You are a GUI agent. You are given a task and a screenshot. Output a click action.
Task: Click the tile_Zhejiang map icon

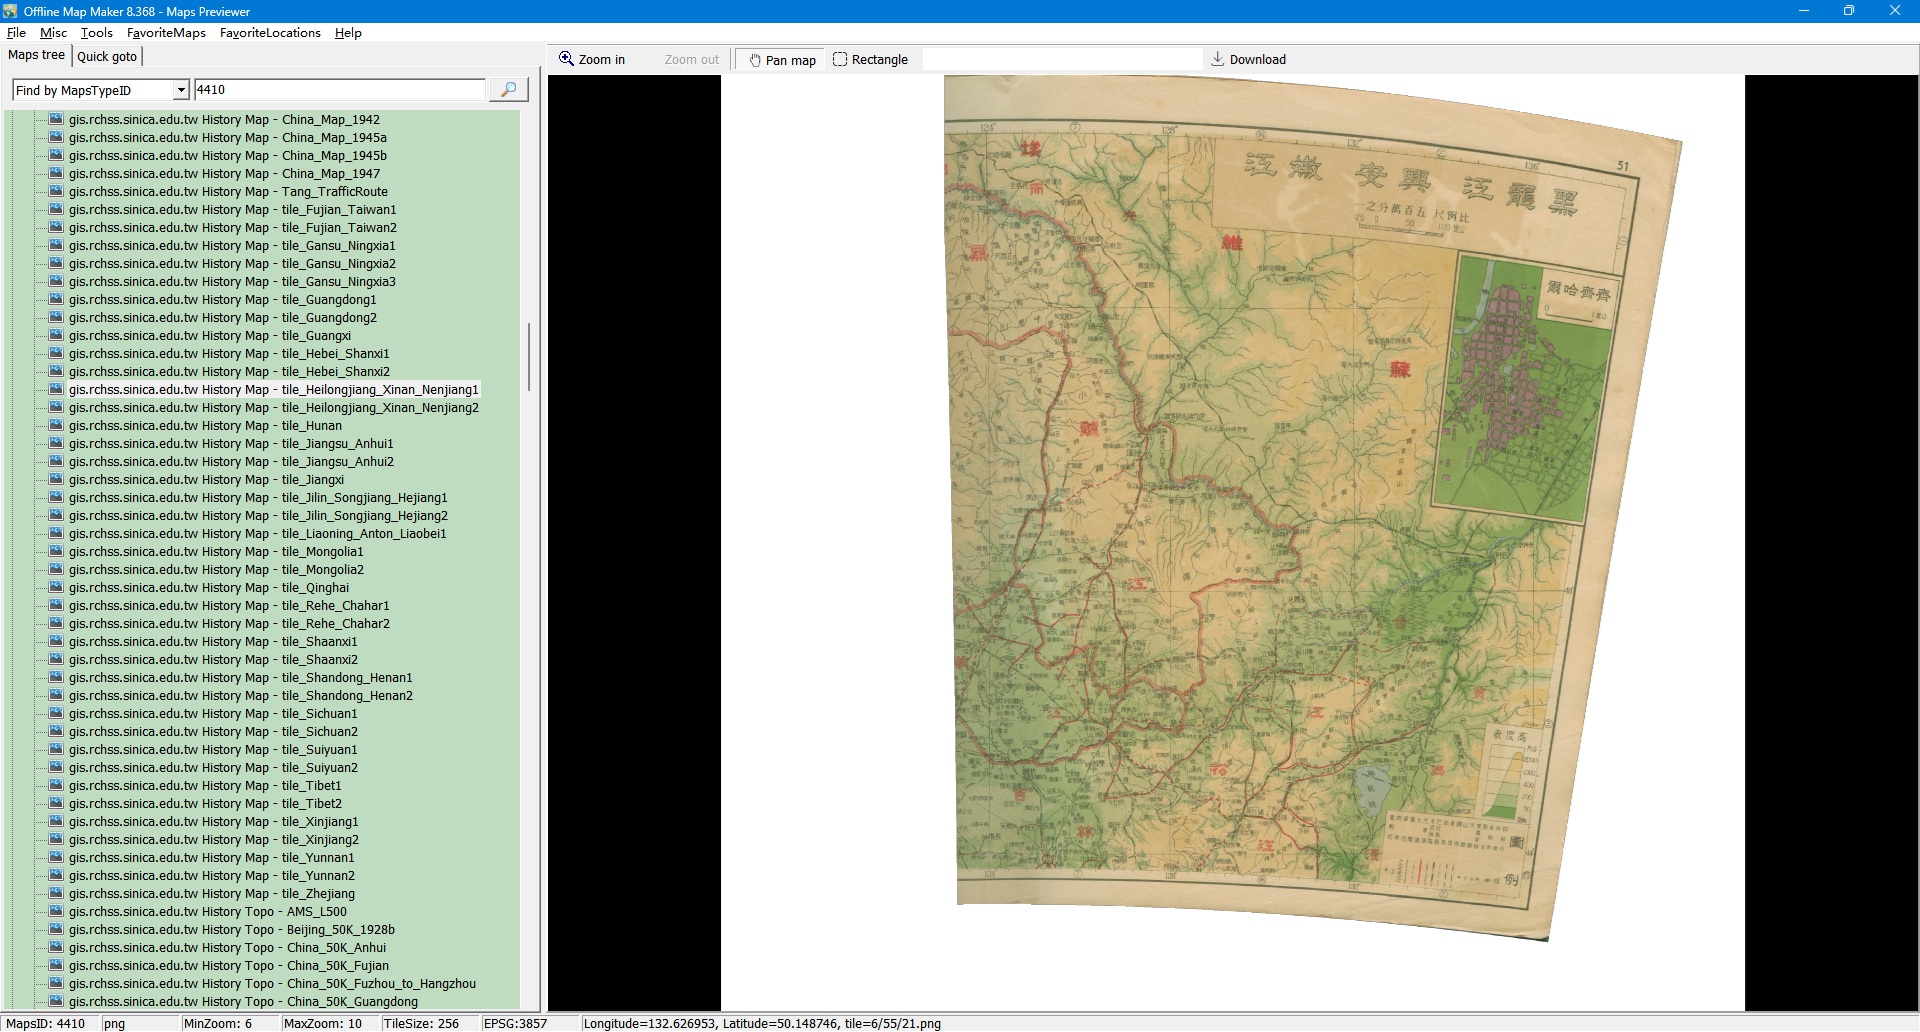tap(56, 893)
